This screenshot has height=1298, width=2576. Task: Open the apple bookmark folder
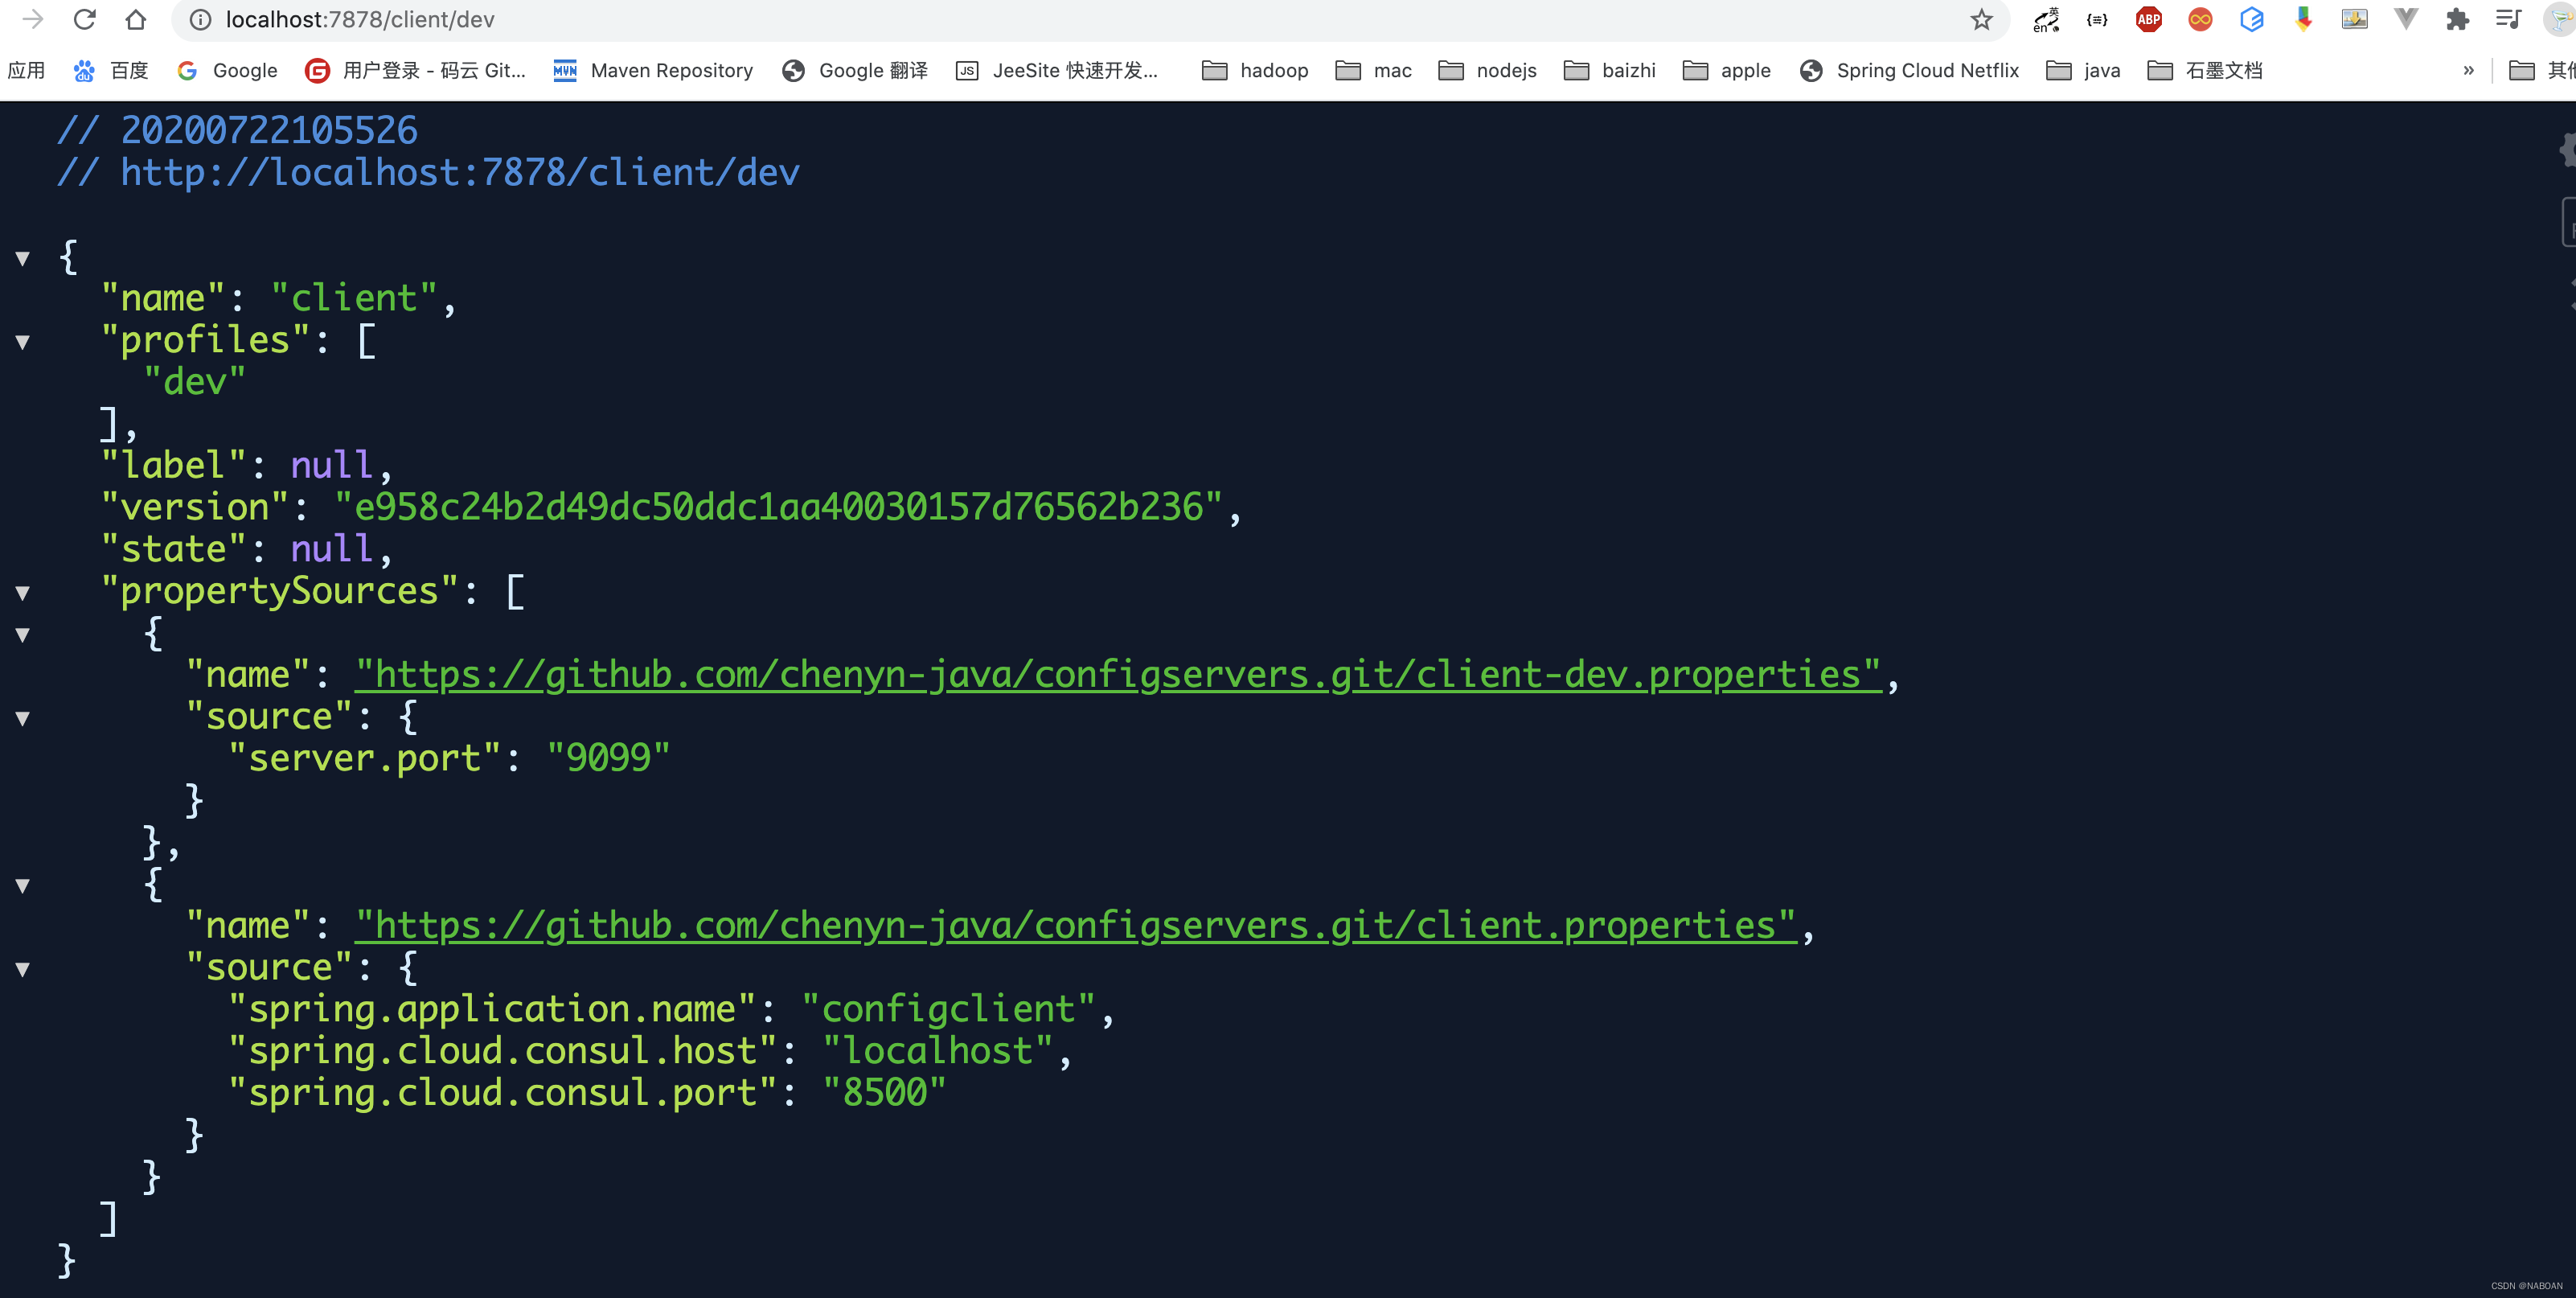(x=1727, y=70)
